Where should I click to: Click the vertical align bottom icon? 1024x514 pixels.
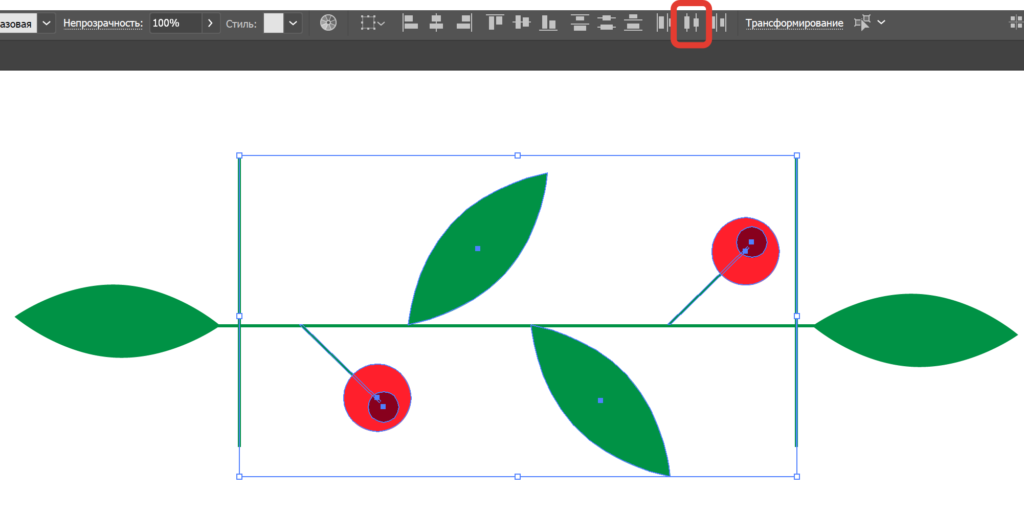(x=546, y=23)
